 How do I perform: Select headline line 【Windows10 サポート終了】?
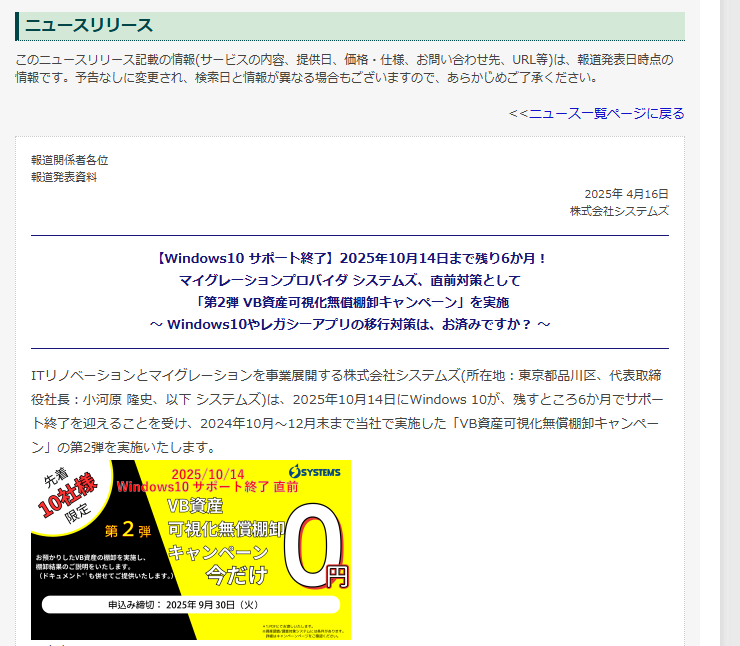350,258
